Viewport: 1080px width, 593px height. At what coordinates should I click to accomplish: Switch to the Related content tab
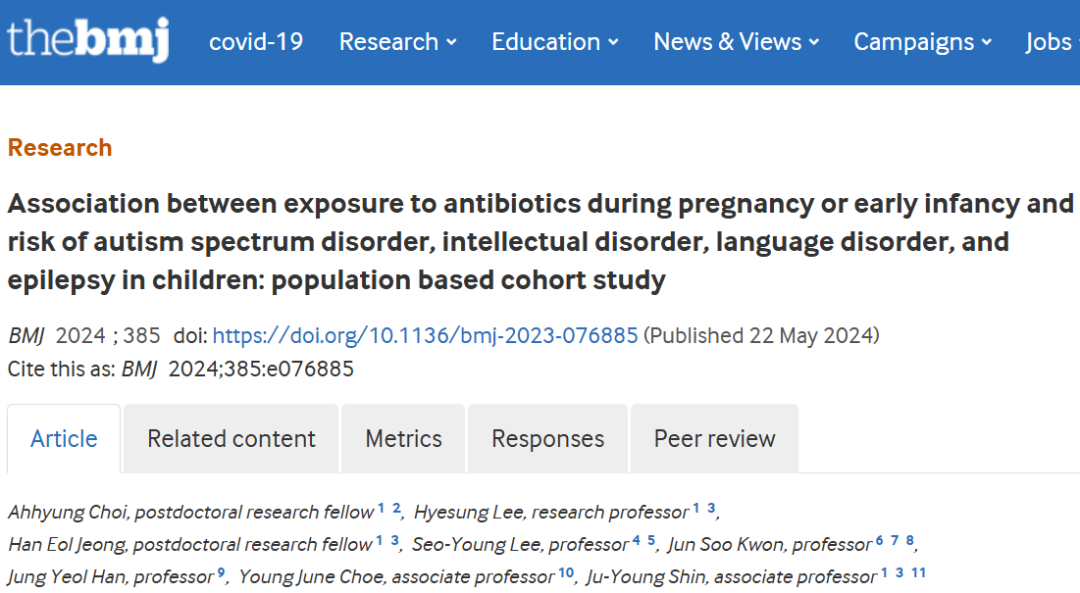231,439
